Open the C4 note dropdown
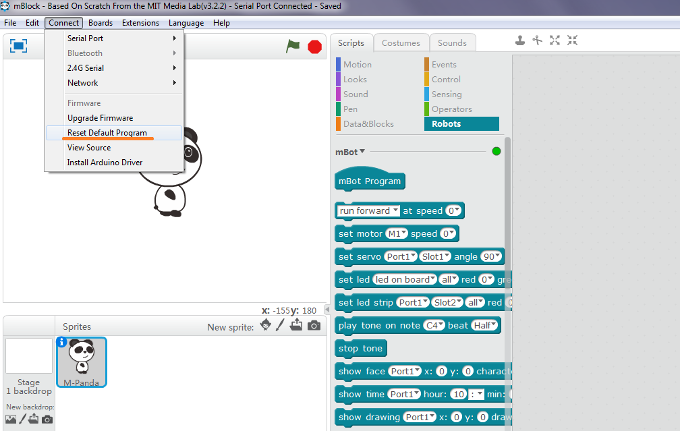Viewport: 680px width, 431px height. pos(434,326)
